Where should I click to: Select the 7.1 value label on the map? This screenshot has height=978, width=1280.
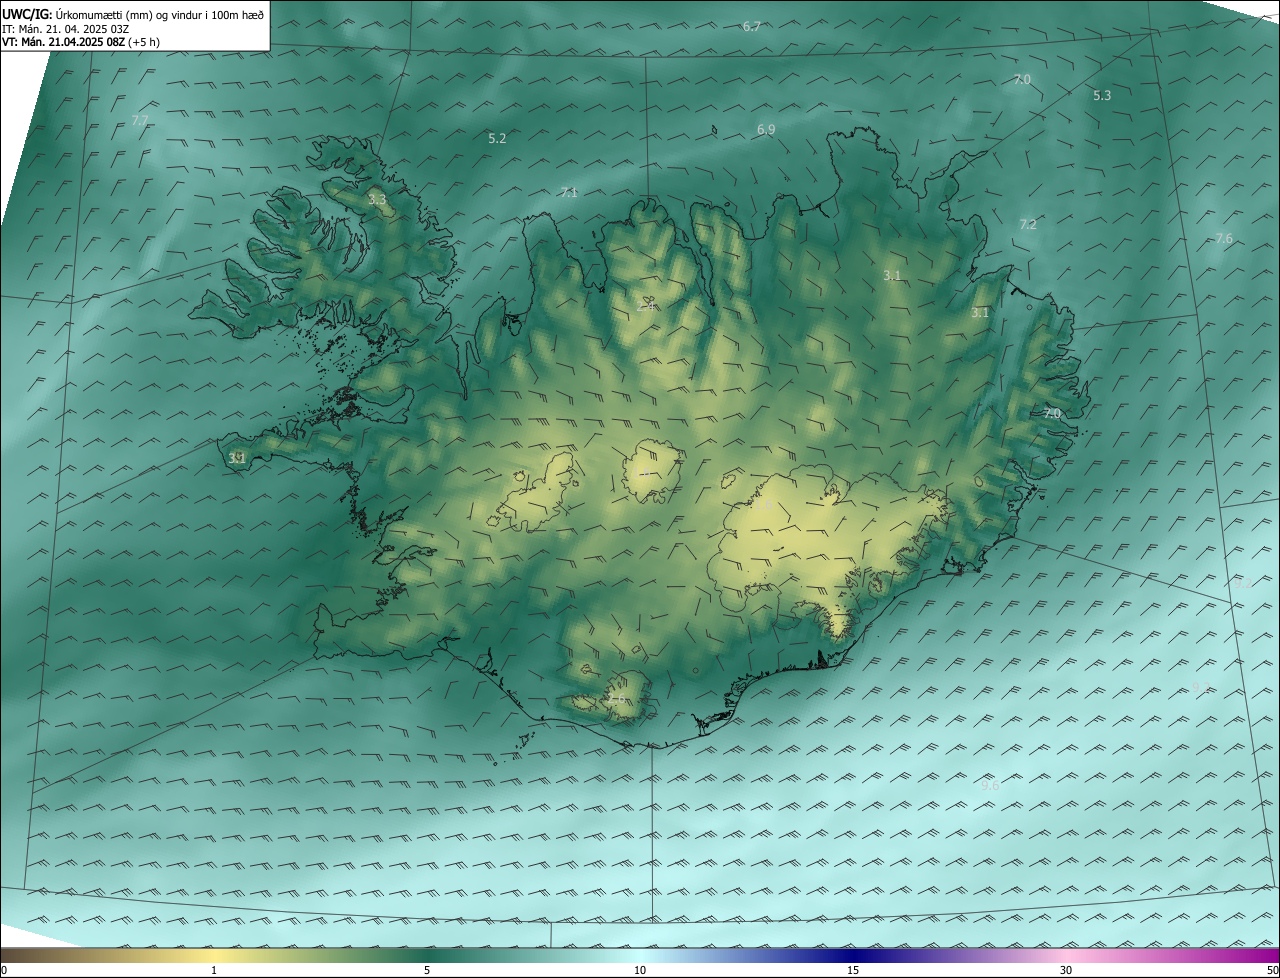click(569, 192)
